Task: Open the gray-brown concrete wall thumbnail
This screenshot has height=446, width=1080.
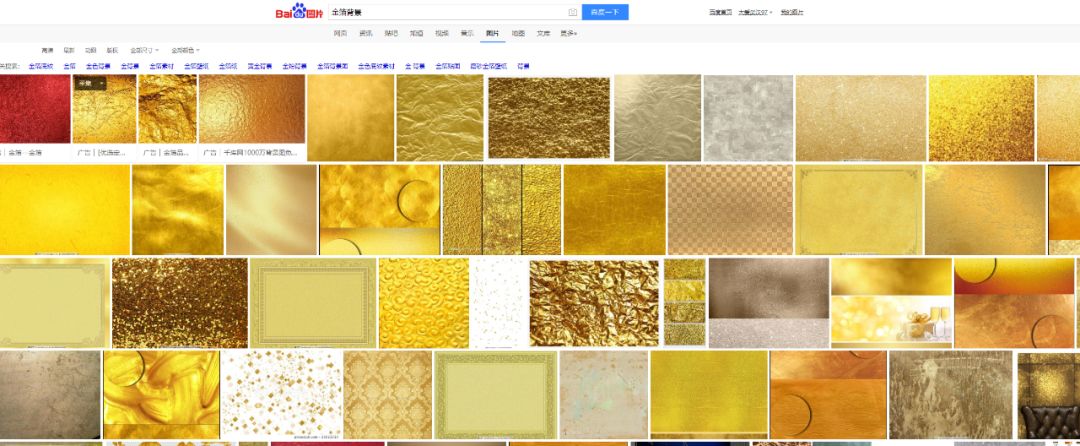Action: click(50, 395)
